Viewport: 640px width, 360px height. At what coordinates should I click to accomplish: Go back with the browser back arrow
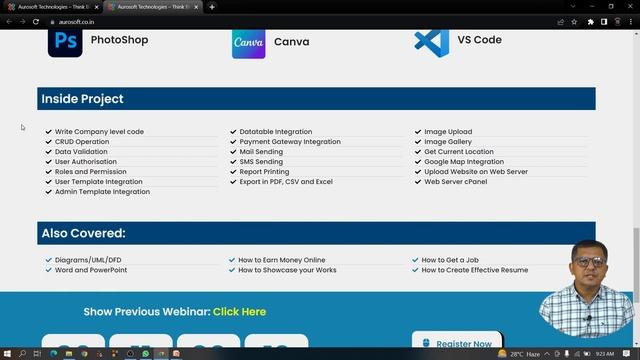[9, 22]
